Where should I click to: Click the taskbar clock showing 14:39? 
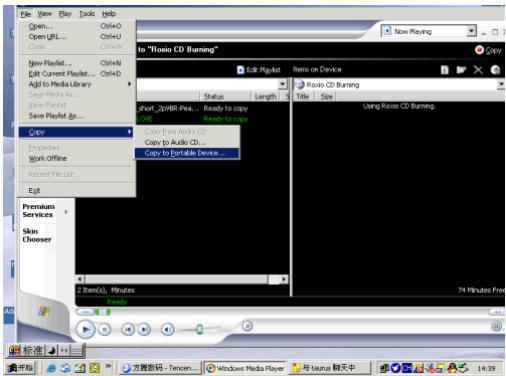[x=486, y=368]
